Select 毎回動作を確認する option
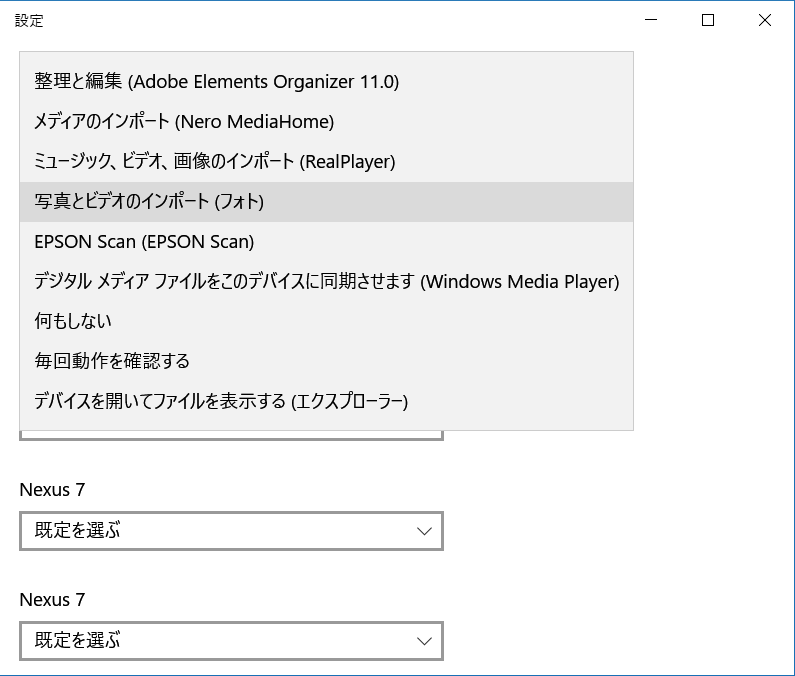This screenshot has width=795, height=676. pos(327,362)
